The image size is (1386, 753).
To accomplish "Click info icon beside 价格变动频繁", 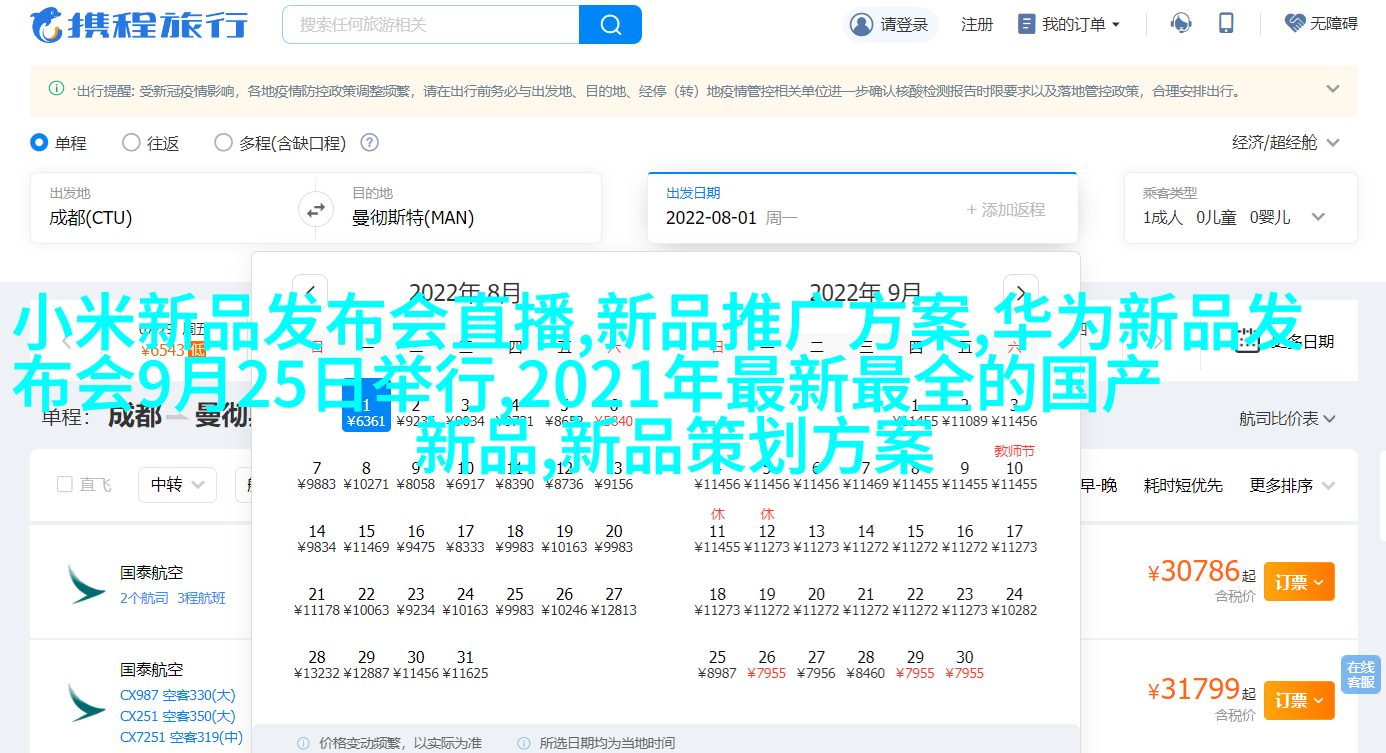I will (x=304, y=743).
